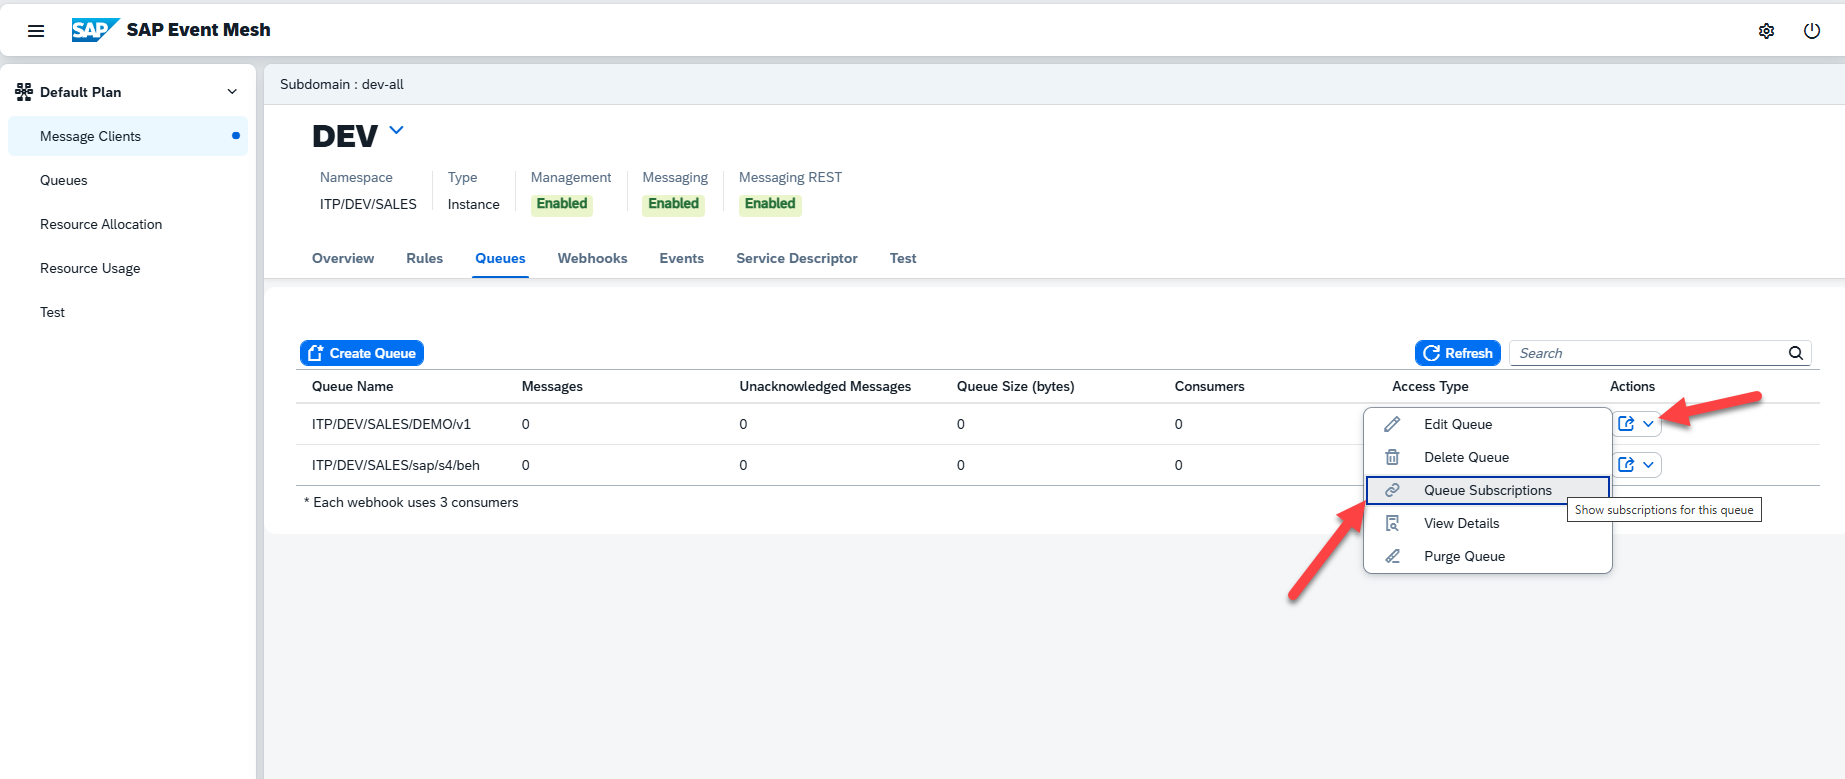Open the Service Descriptor tab

(796, 258)
